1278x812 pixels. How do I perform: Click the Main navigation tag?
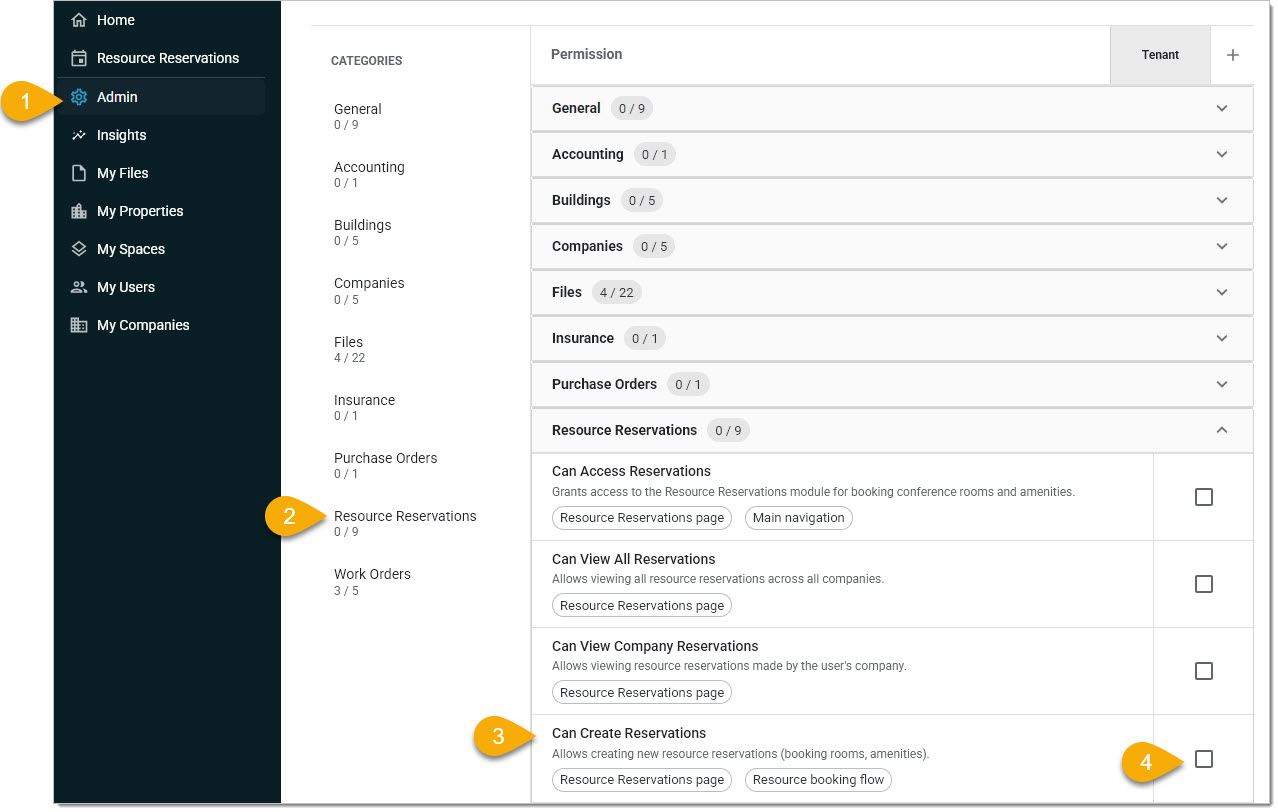pyautogui.click(x=798, y=518)
